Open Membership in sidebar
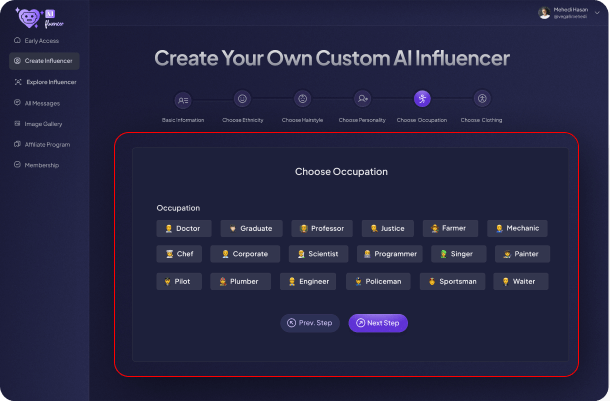Viewport: 610px width, 401px height. (37, 165)
